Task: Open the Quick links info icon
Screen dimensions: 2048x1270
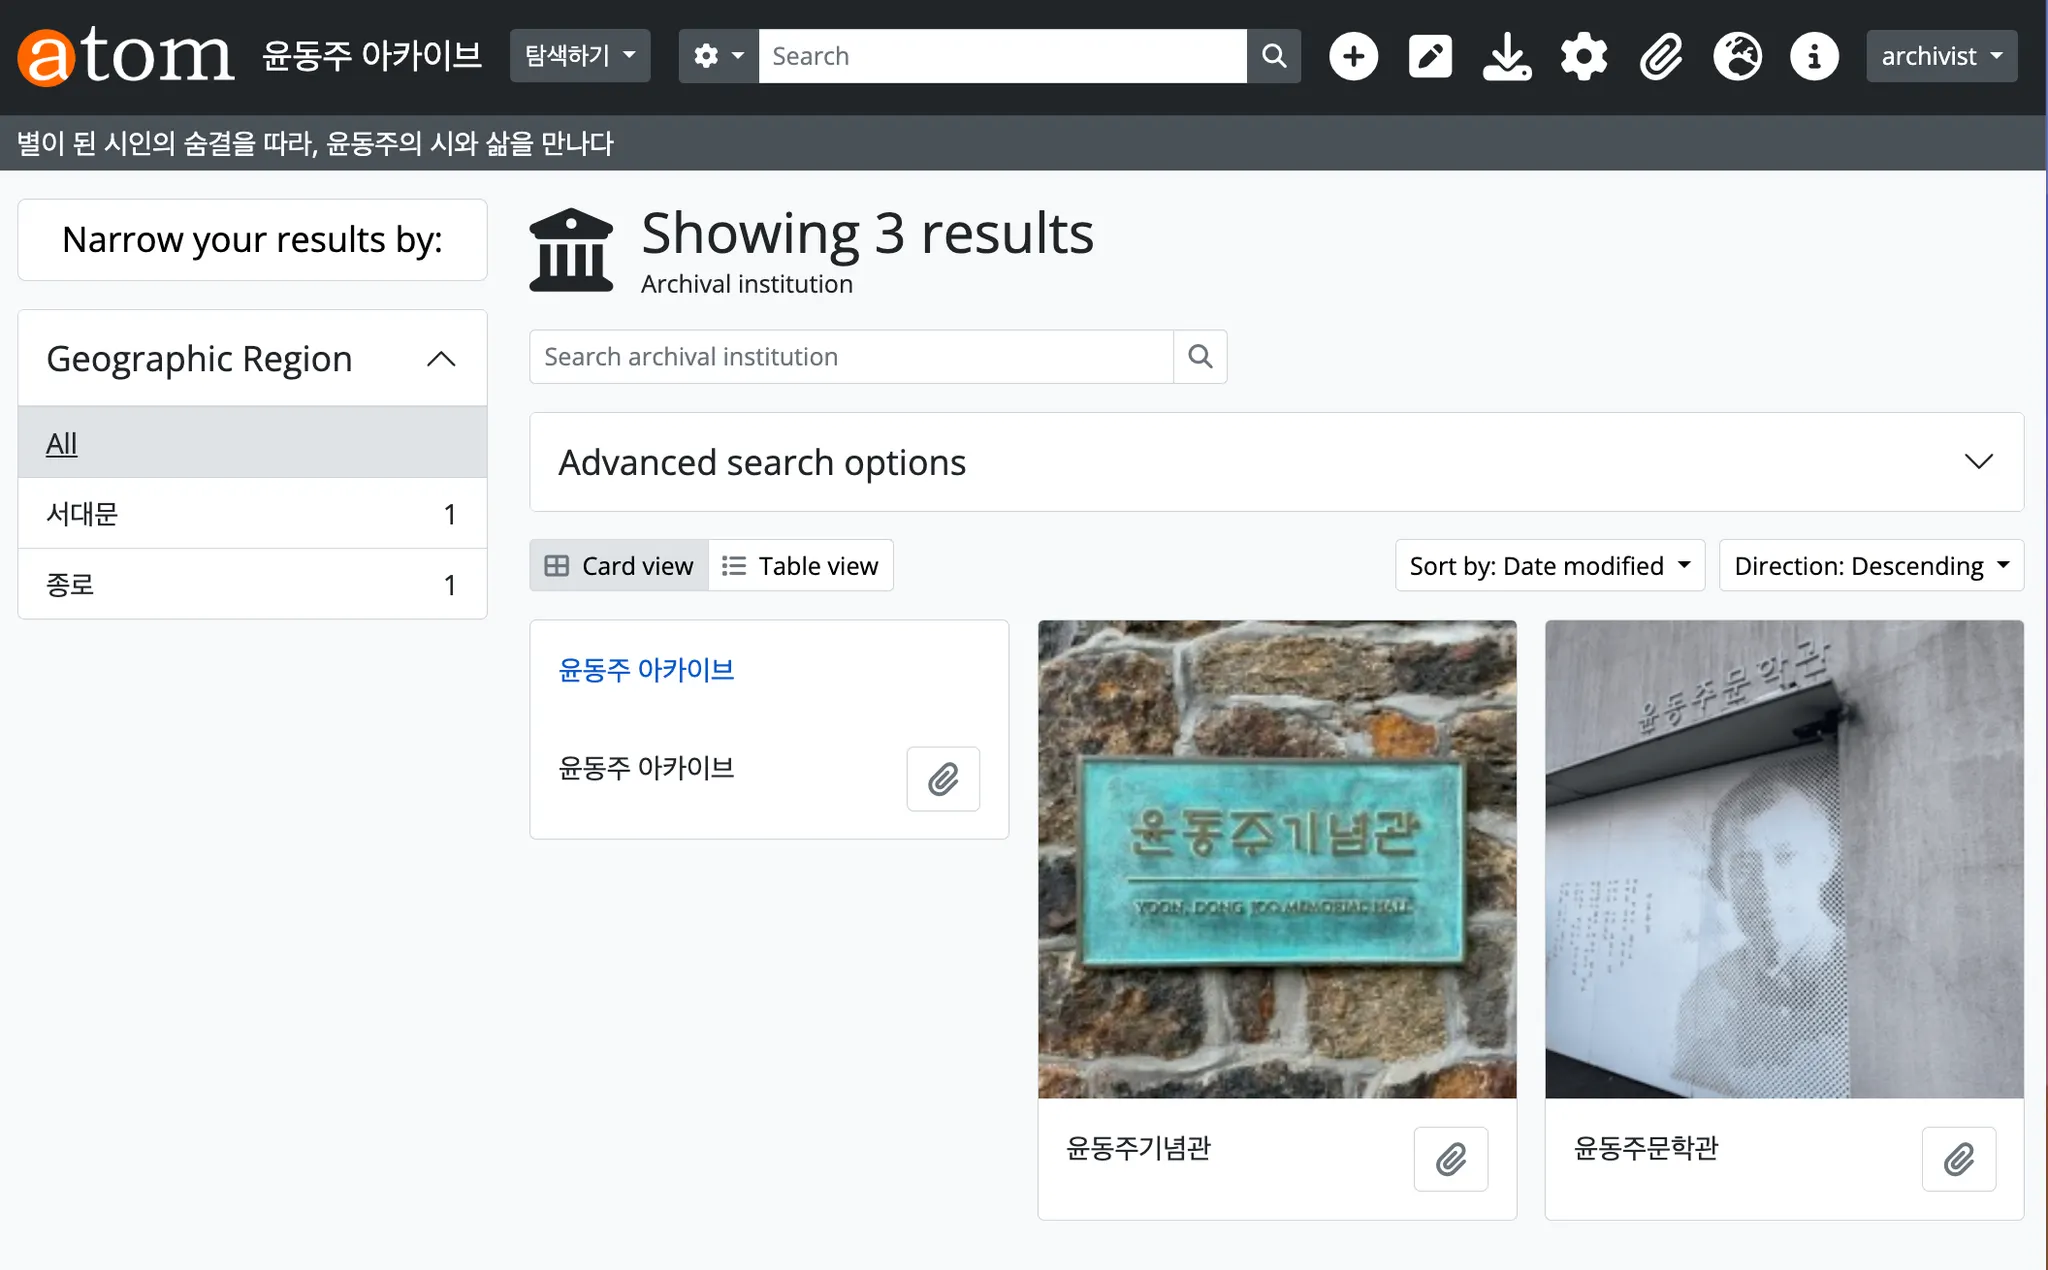Action: click(1814, 56)
